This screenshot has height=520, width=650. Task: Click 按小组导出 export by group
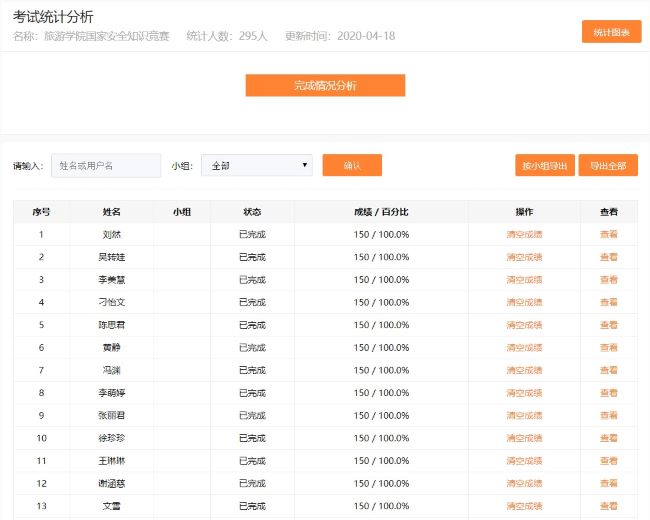tap(545, 166)
